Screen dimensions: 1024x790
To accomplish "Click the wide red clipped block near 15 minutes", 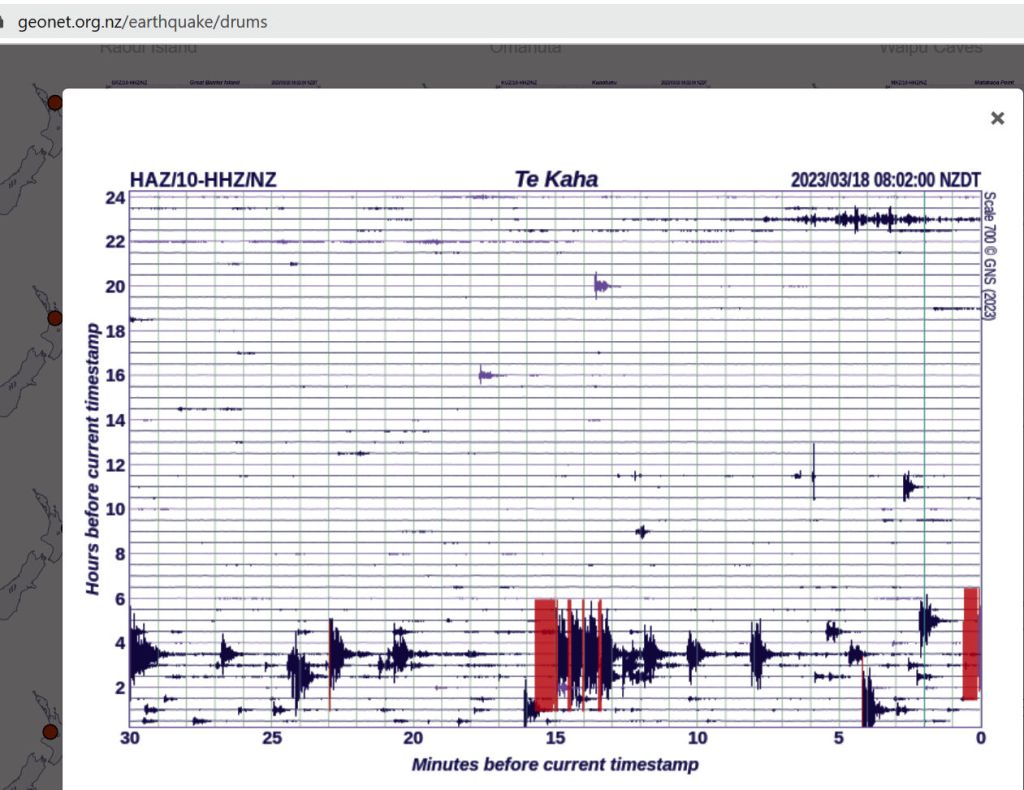I will pyautogui.click(x=545, y=655).
